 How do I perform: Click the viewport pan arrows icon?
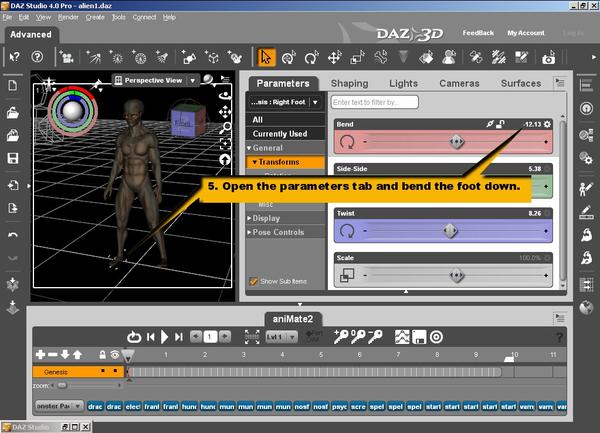(x=225, y=111)
